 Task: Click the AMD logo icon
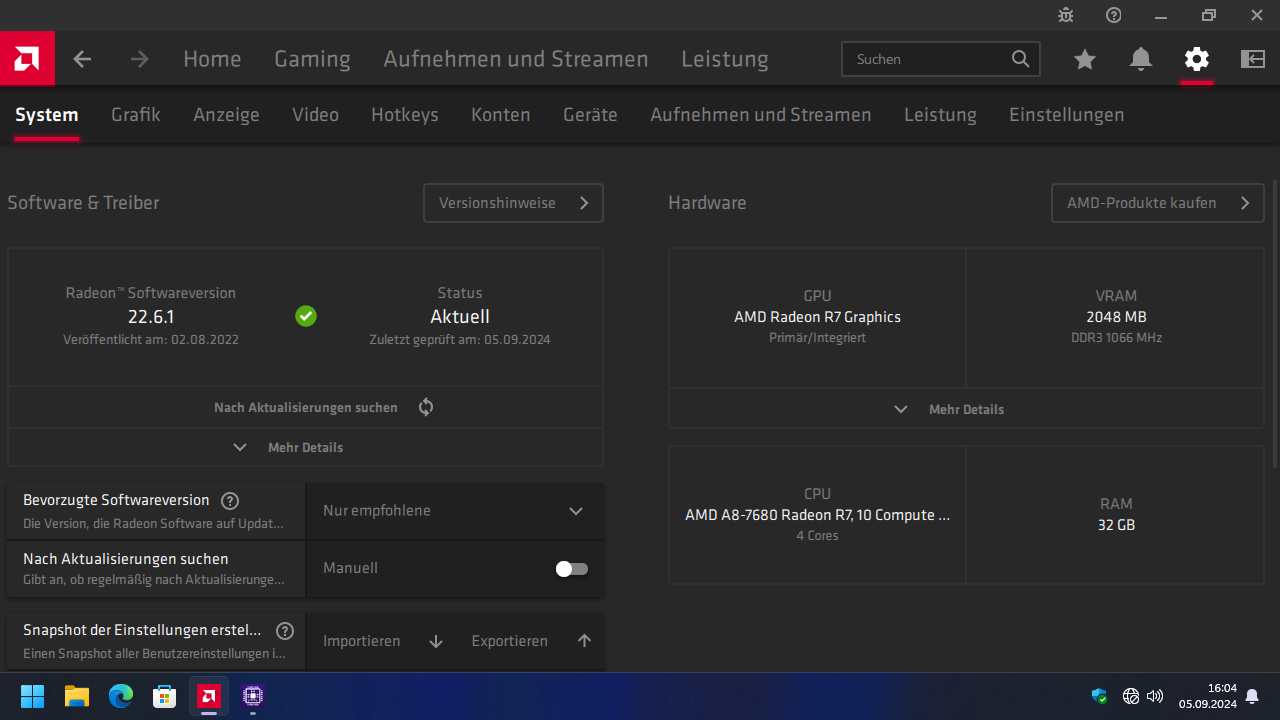click(x=27, y=59)
